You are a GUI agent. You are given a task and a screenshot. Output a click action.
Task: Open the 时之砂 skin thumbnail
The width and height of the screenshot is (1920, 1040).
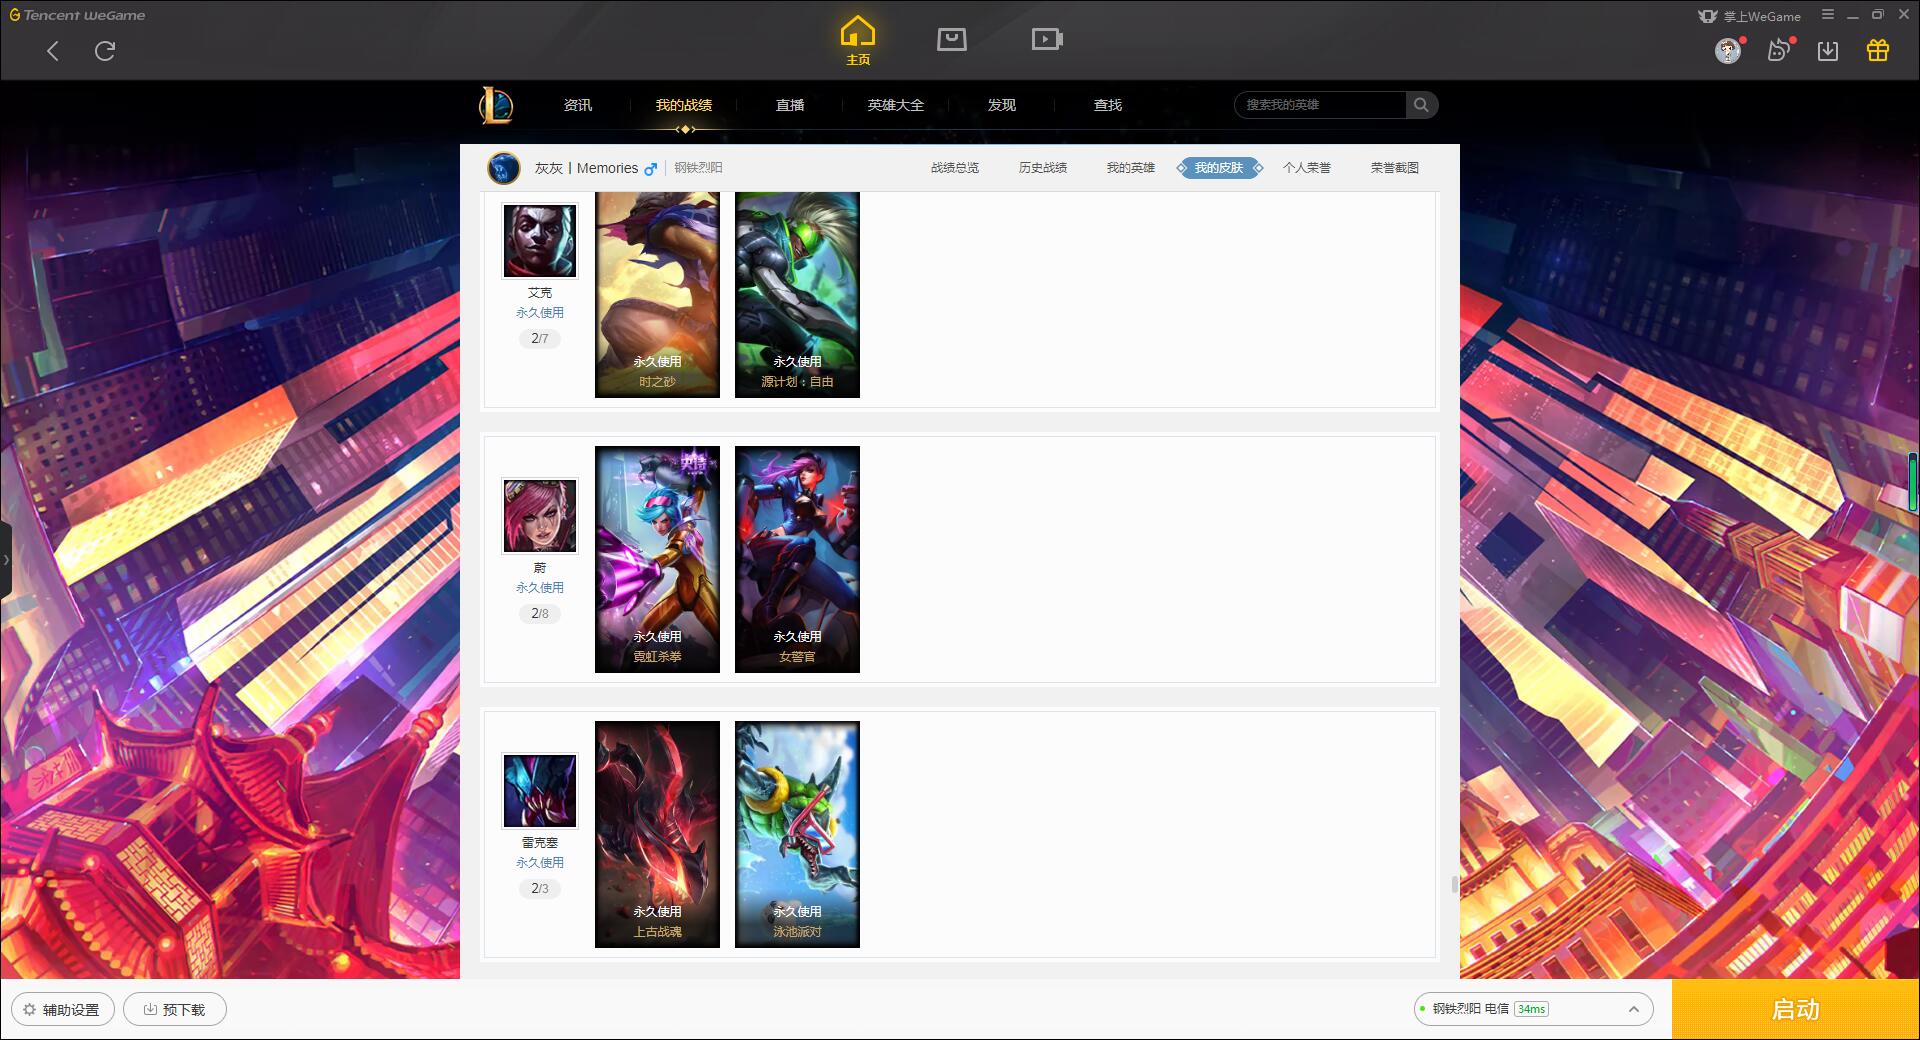tap(657, 295)
